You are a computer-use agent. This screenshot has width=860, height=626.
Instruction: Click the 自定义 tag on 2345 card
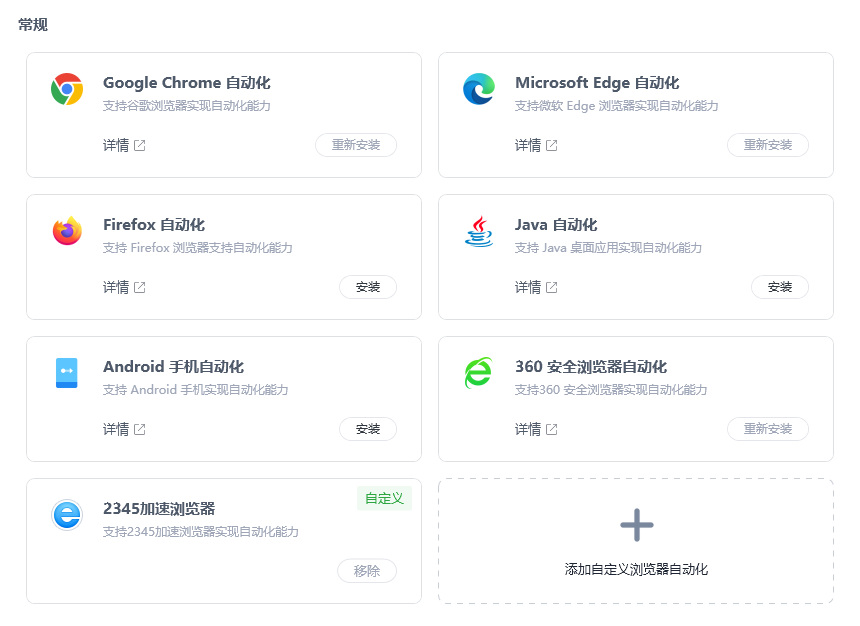coord(384,498)
